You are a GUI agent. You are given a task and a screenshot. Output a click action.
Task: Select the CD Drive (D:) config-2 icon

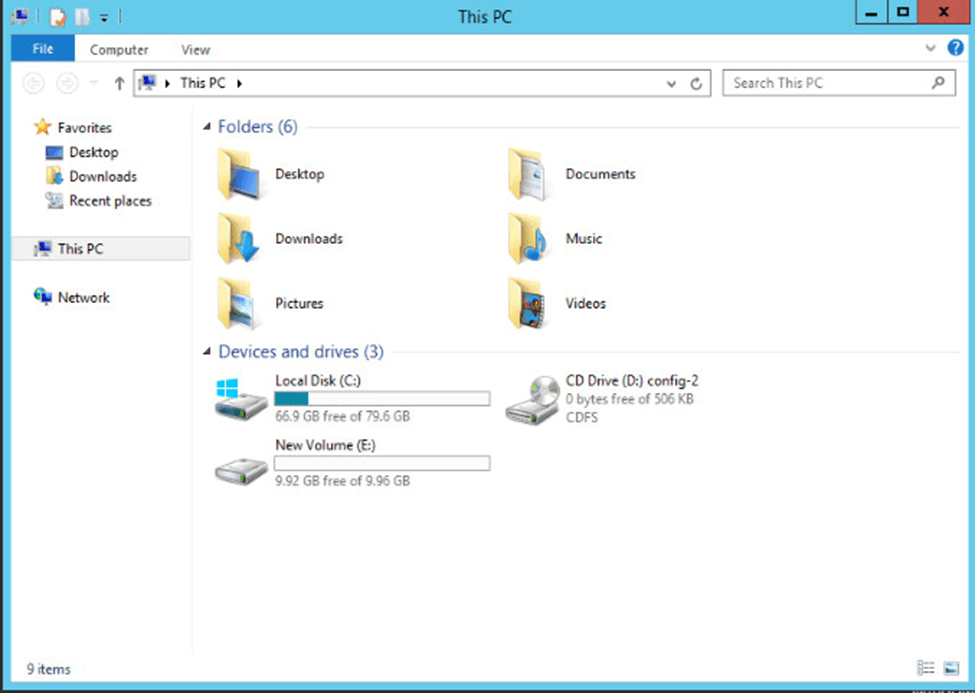pos(532,401)
